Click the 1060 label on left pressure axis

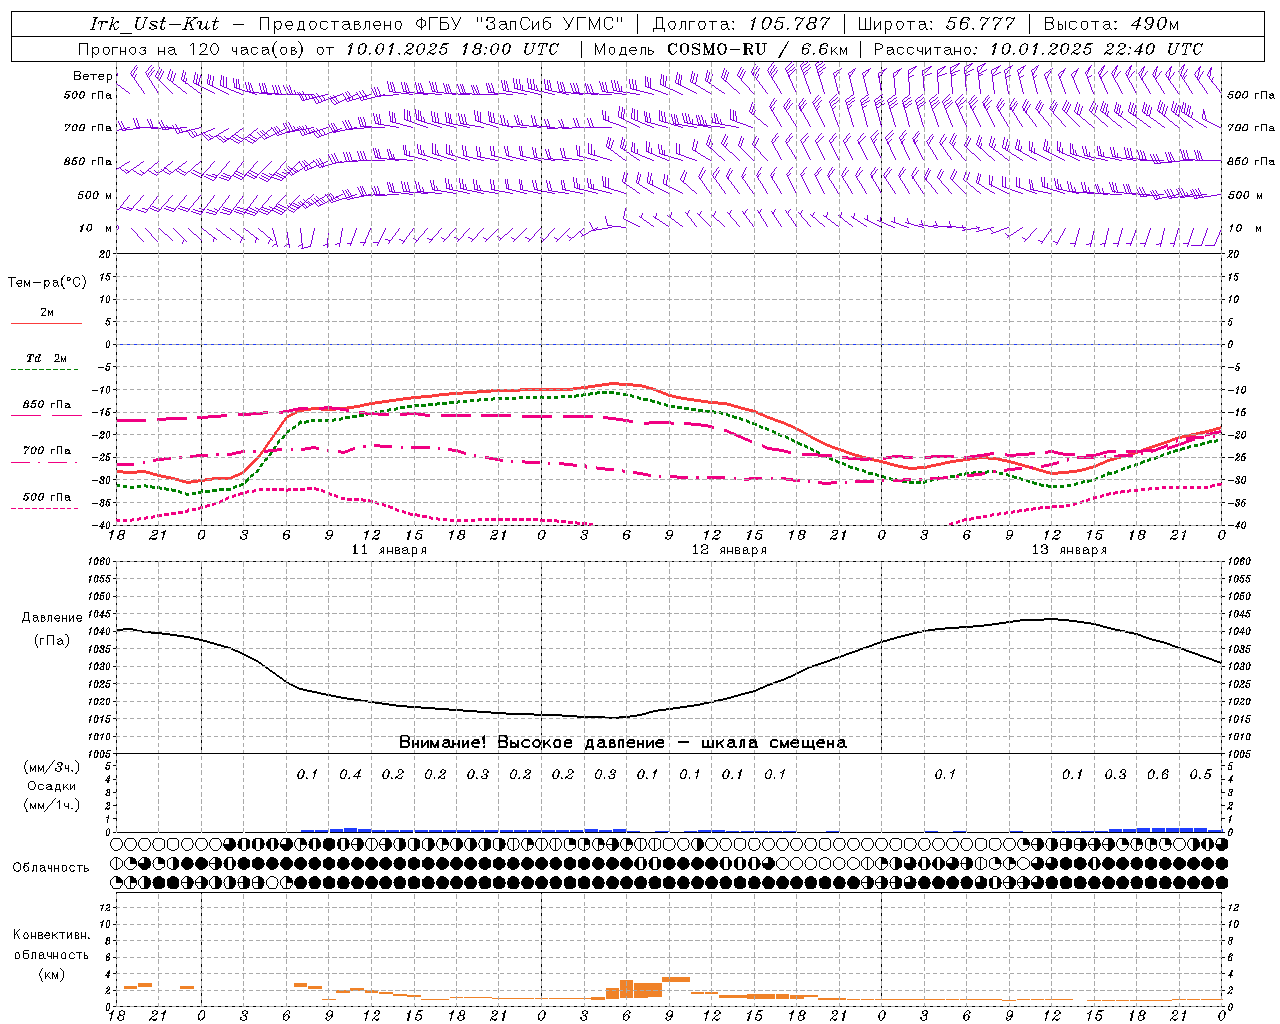tap(101, 562)
